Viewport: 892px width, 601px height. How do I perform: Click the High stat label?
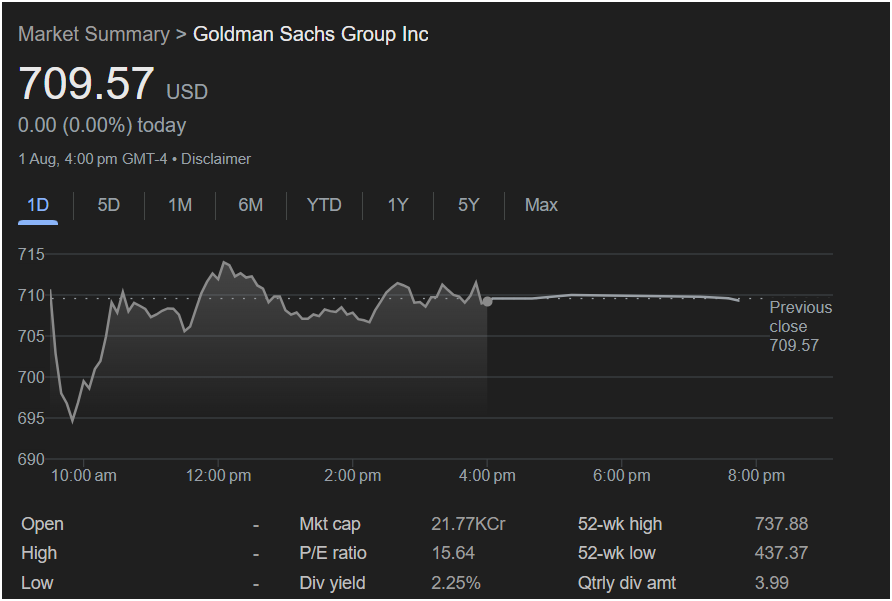pos(39,553)
